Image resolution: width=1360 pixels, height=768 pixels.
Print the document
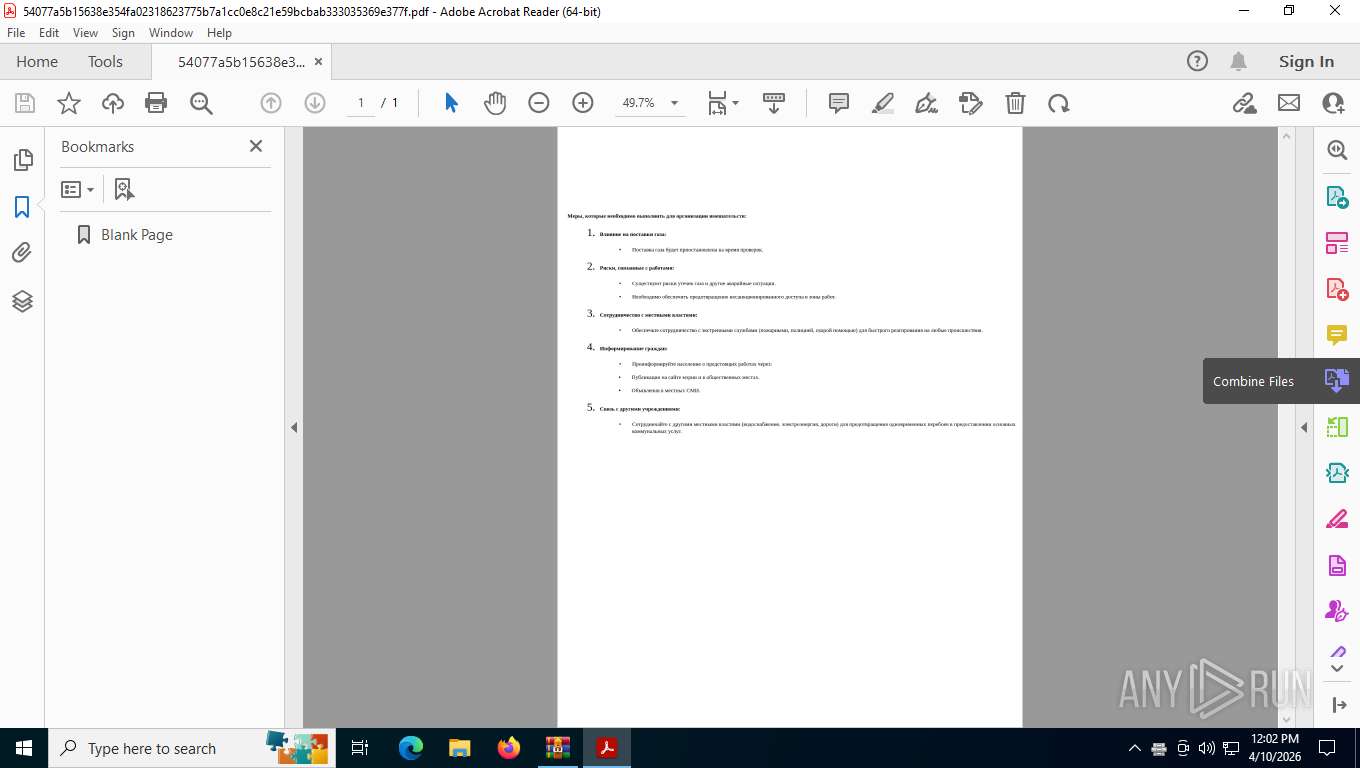156,103
